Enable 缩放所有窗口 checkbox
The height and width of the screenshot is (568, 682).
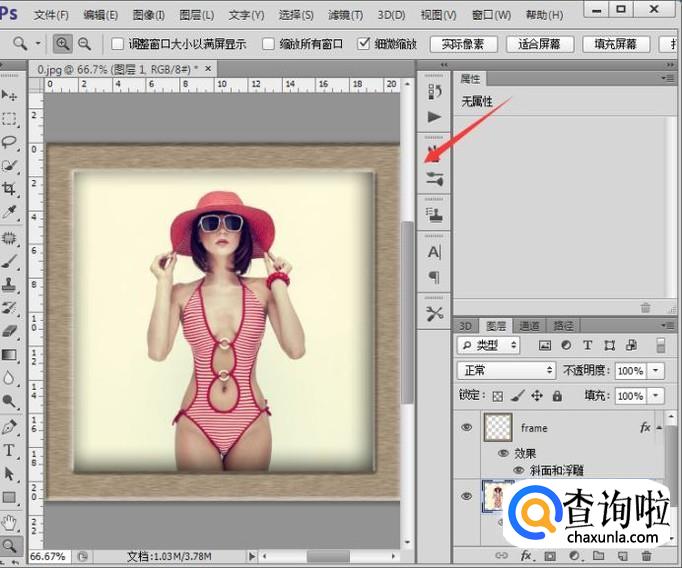[x=268, y=45]
